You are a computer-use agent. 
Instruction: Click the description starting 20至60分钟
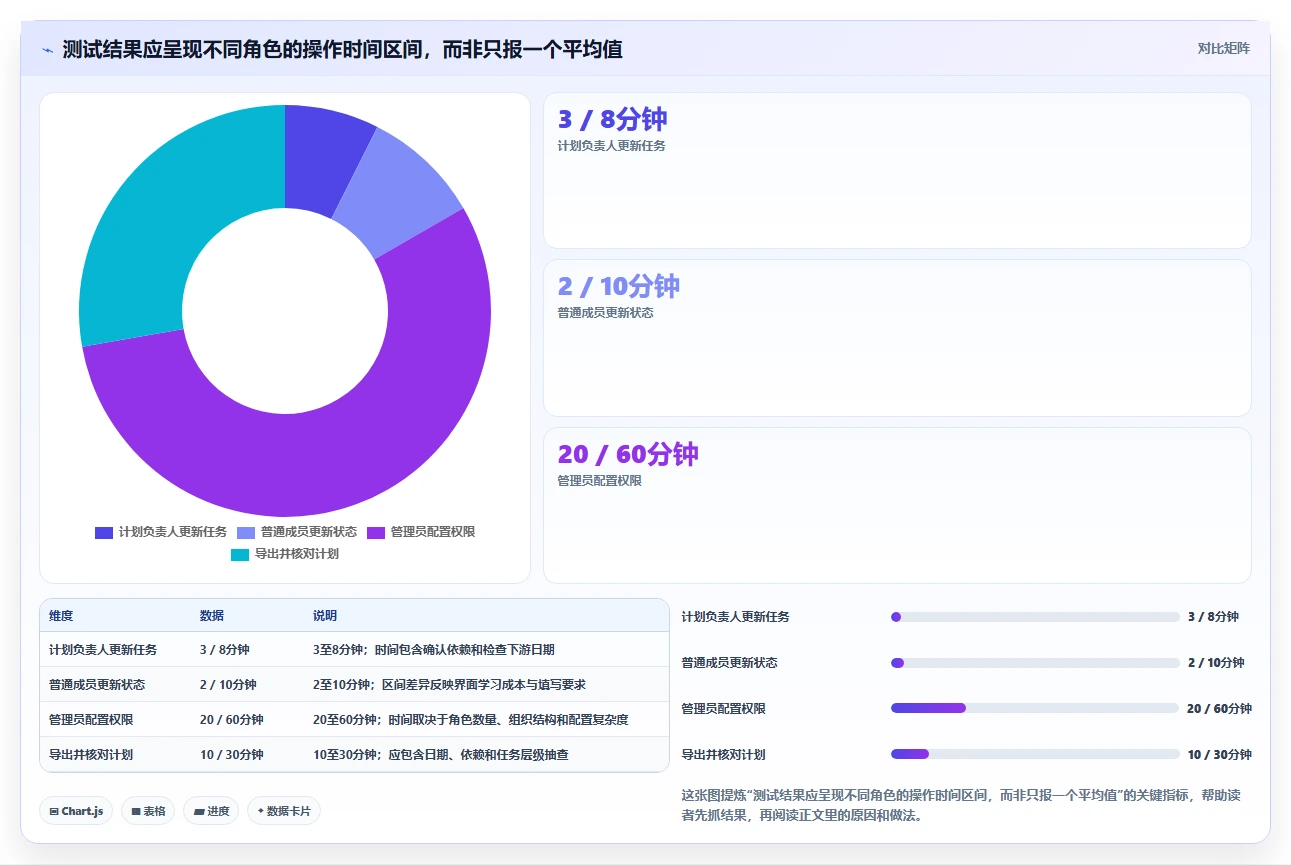click(471, 720)
